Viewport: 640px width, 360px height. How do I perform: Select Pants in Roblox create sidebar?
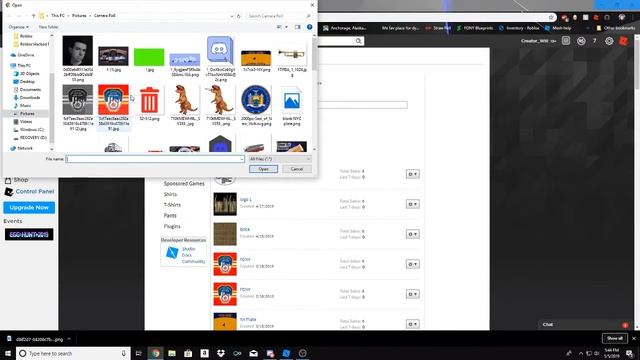click(x=170, y=216)
